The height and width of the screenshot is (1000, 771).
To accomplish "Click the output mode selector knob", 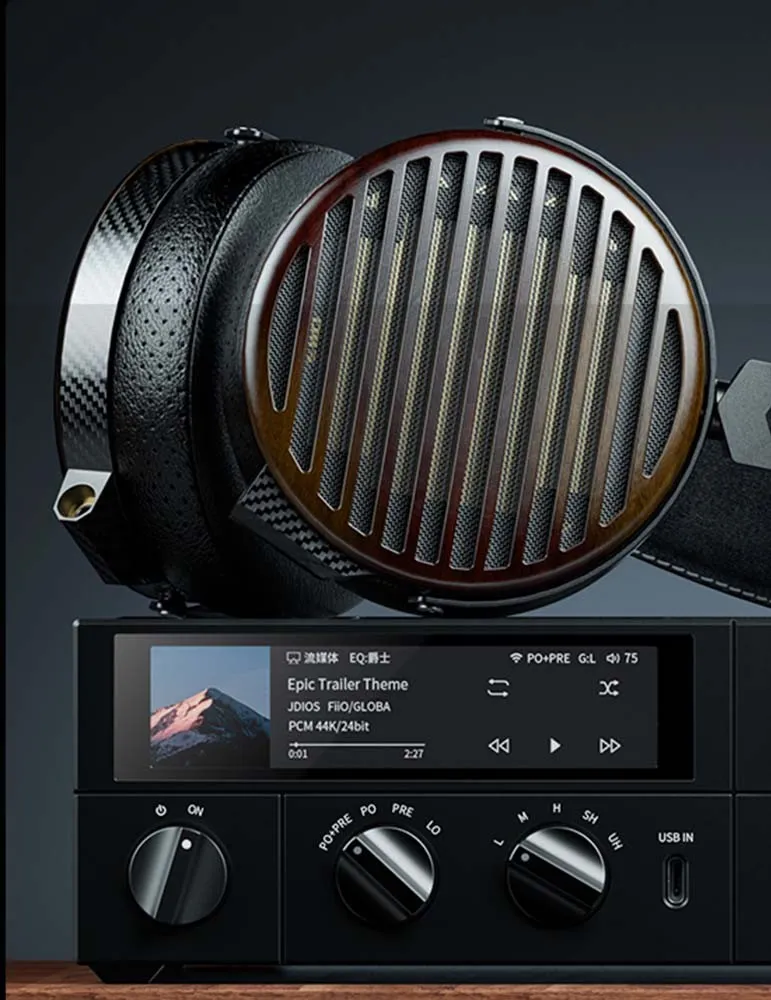I will point(385,875).
